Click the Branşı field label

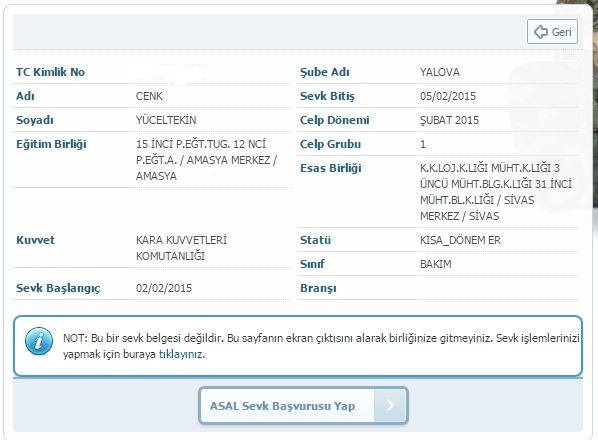(318, 288)
